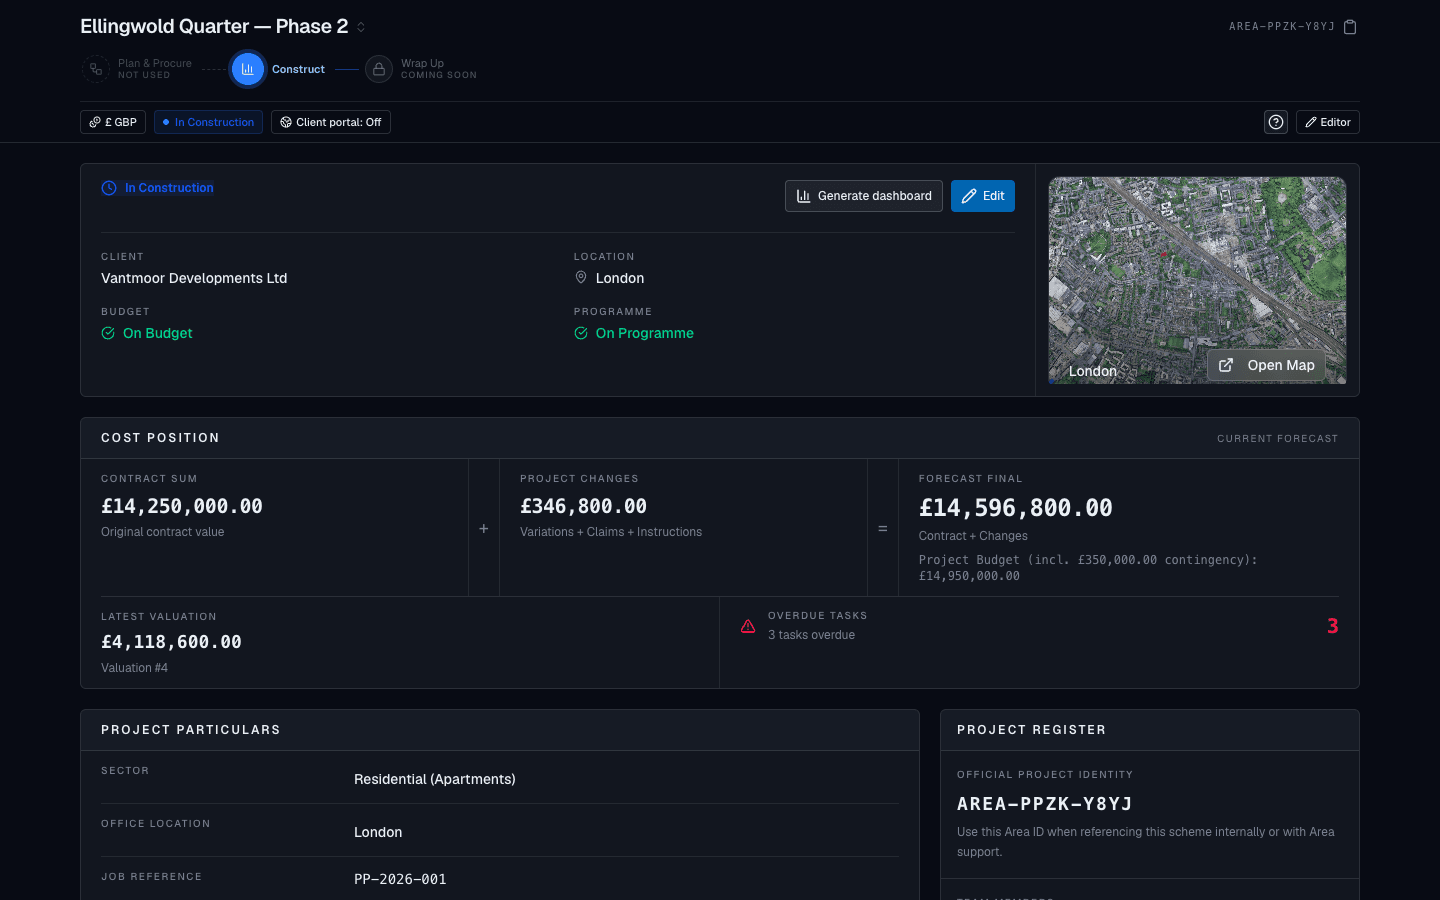Click the Construct stage chart icon
The image size is (1440, 900).
pos(247,69)
